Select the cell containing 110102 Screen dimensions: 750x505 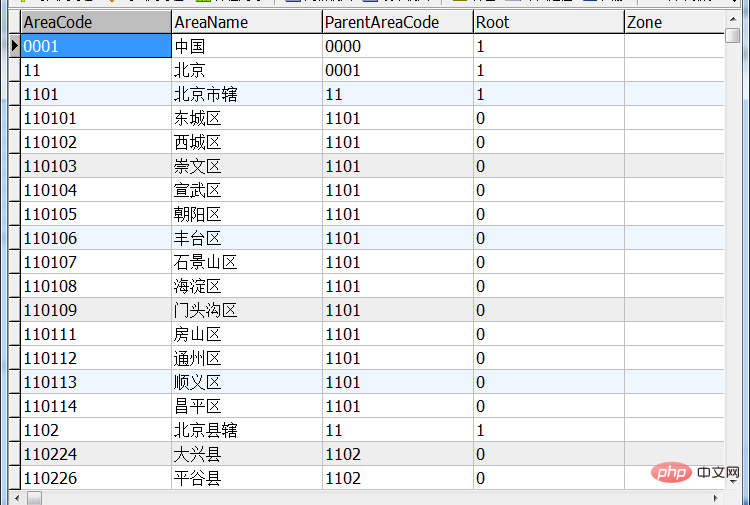click(96, 142)
